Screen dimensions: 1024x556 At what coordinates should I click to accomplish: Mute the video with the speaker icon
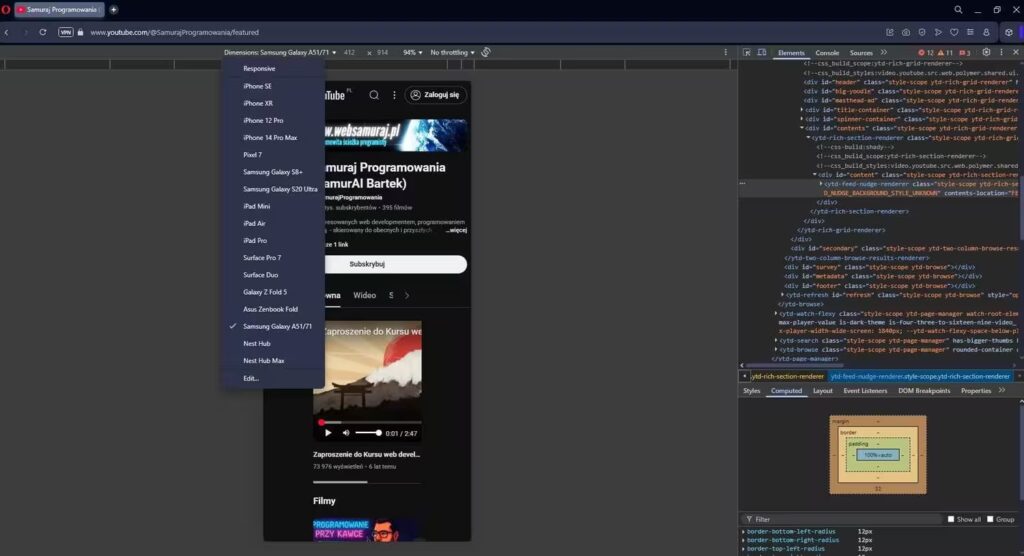[346, 433]
